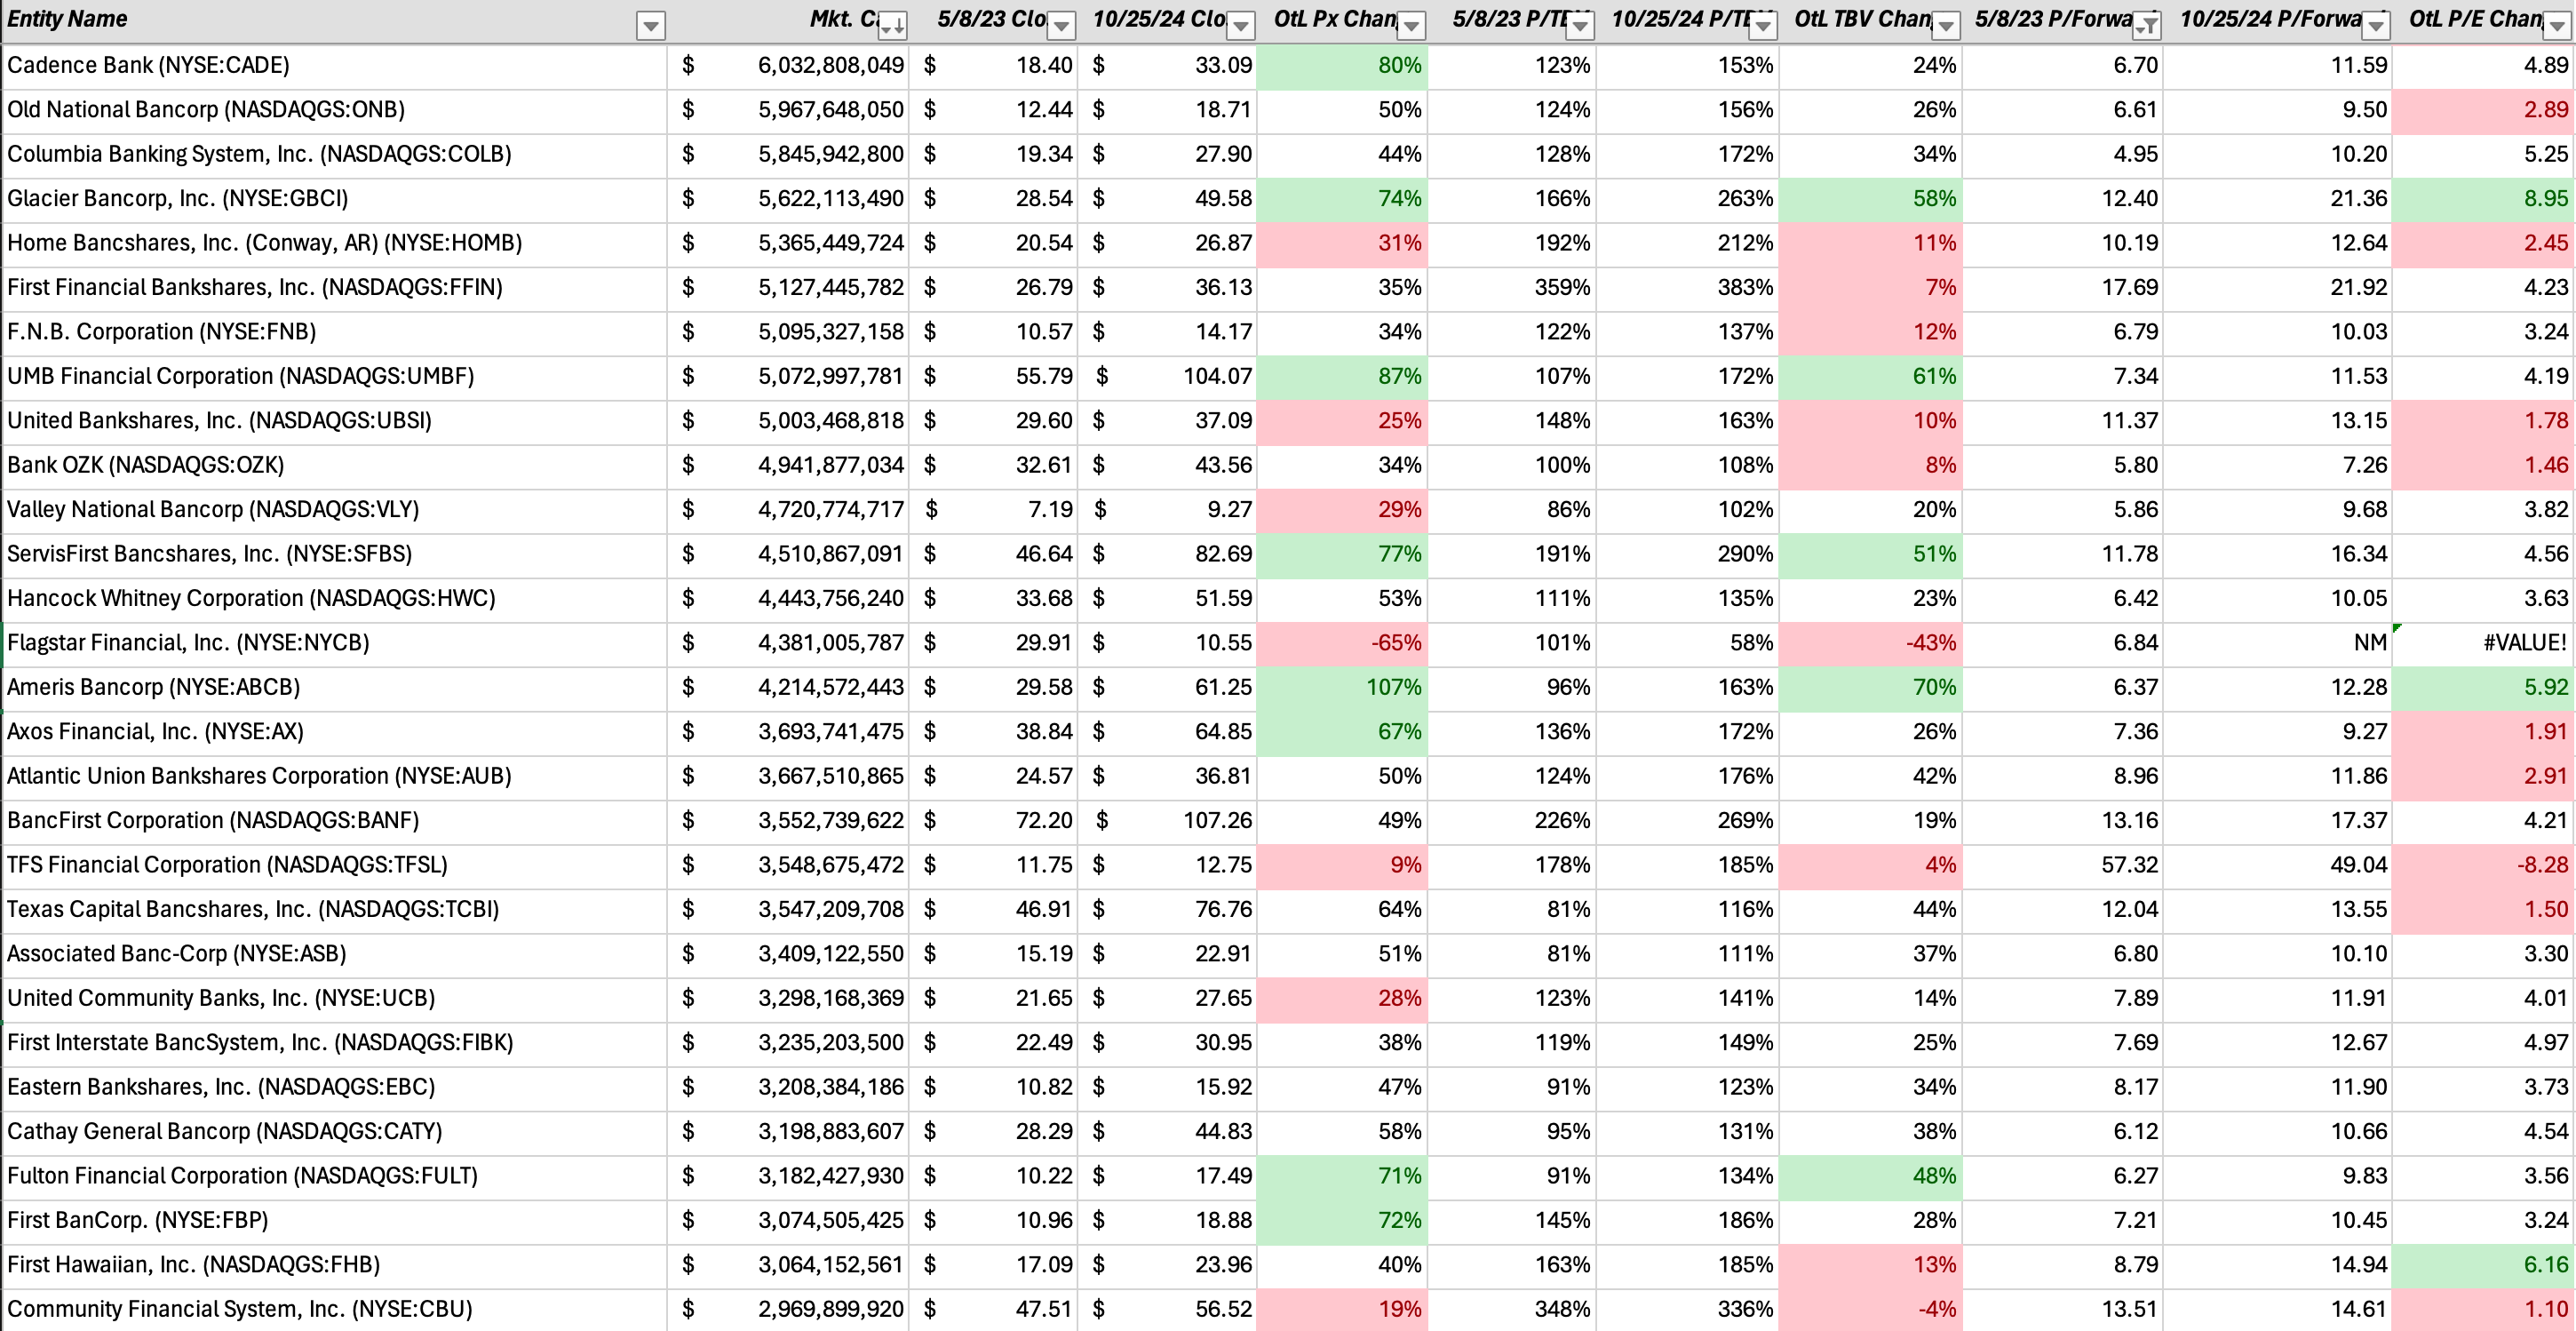Open the 10/25/24 P/Forward filter dropdown
This screenshot has height=1331, width=2576.
[2375, 26]
